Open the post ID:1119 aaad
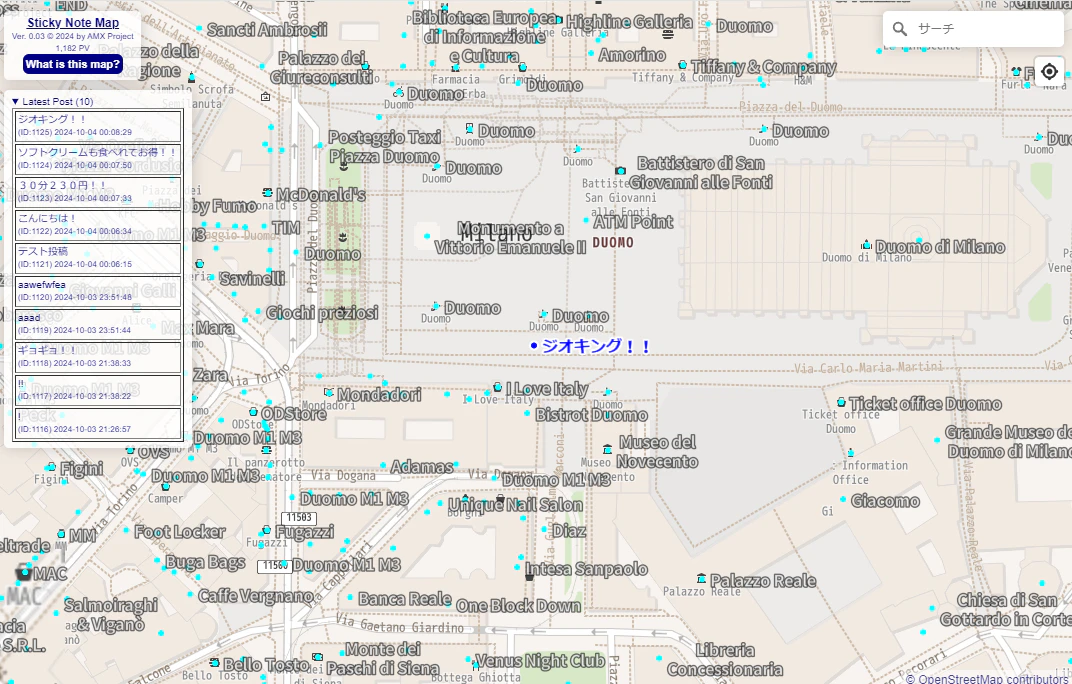This screenshot has width=1072, height=684. 98,324
